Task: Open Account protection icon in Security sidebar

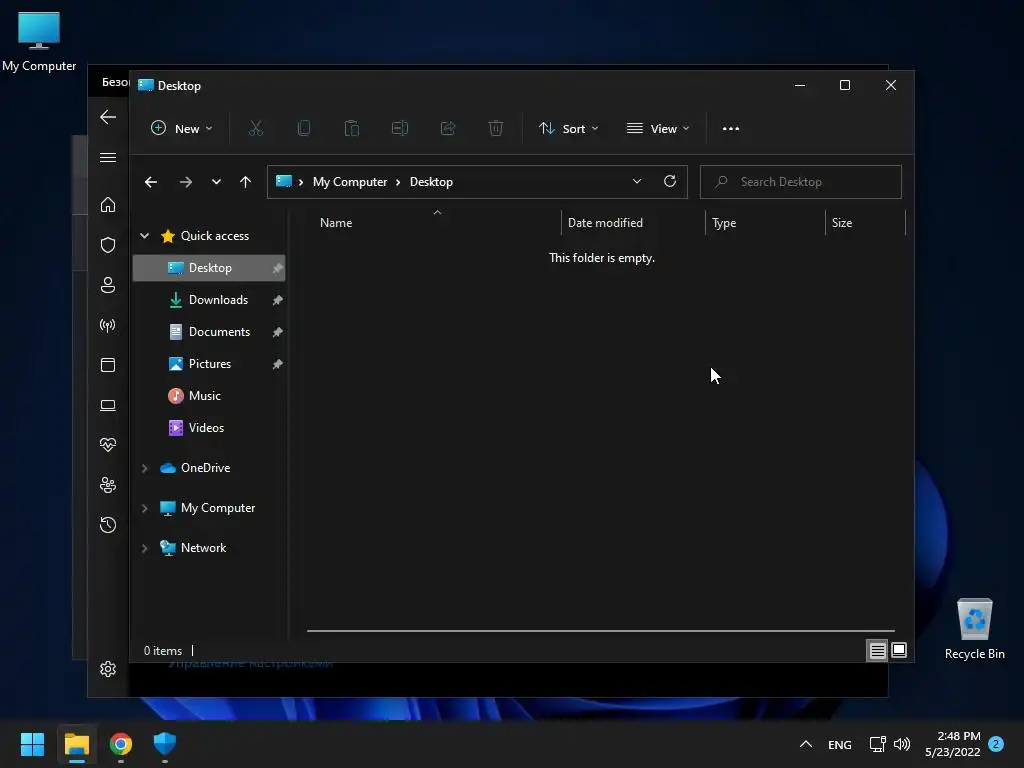Action: point(108,285)
